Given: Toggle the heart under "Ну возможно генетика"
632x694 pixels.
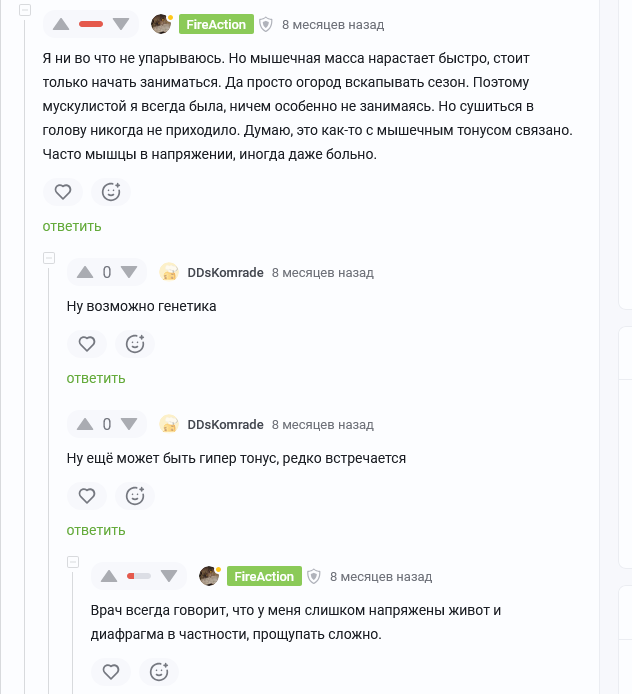Looking at the screenshot, I should [x=87, y=344].
